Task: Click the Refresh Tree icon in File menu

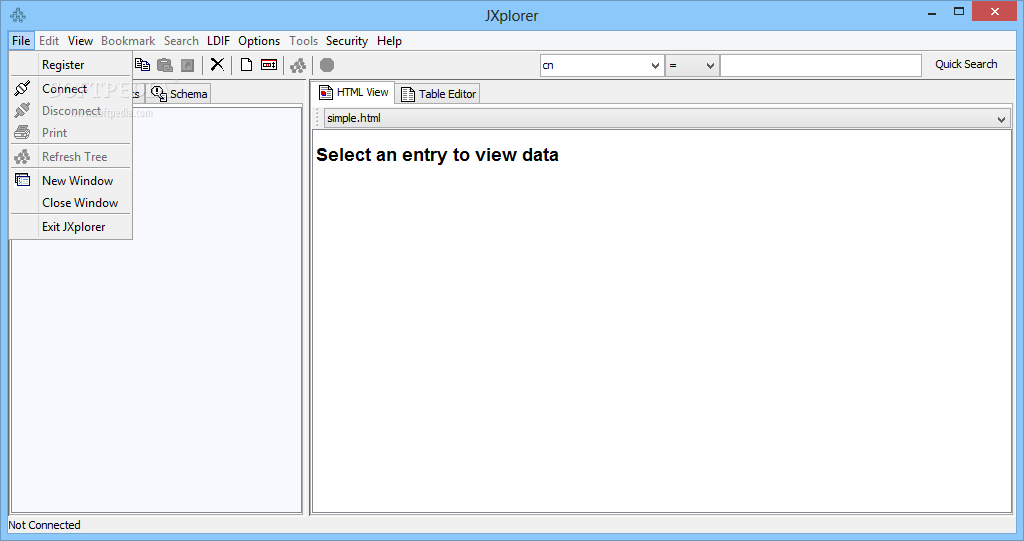Action: [x=22, y=157]
